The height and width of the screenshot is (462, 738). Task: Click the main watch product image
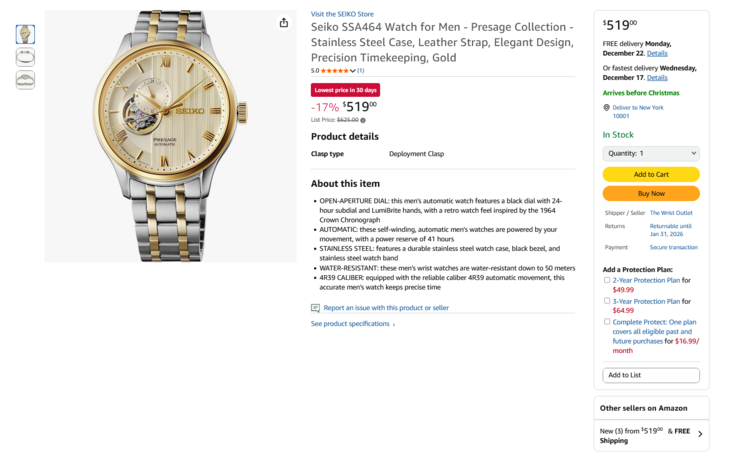[x=170, y=137]
